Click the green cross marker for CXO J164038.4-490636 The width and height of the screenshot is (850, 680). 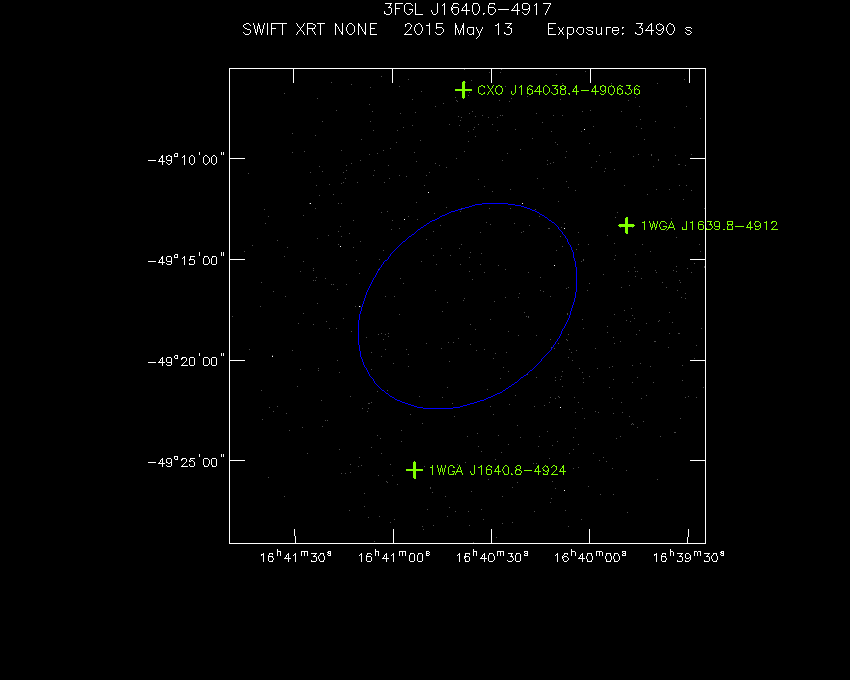pos(463,90)
